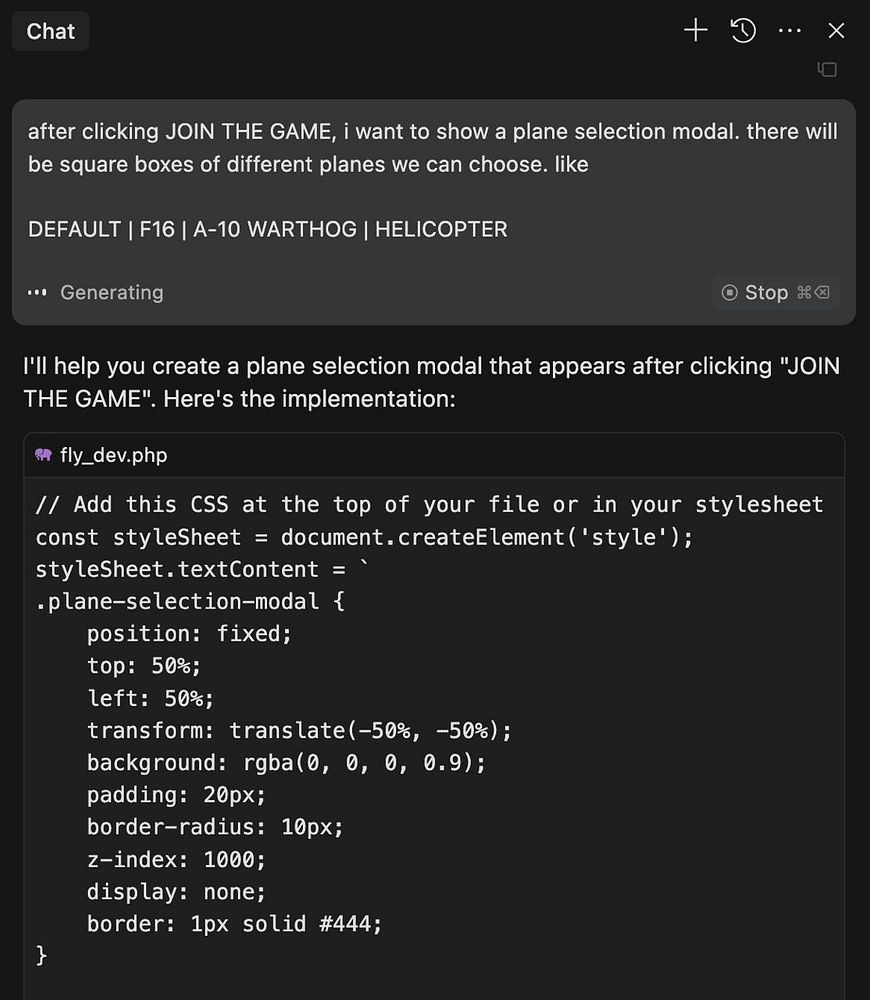This screenshot has height=1000, width=870.
Task: Click the "z-index: 1000;" code line
Action: coord(177,859)
